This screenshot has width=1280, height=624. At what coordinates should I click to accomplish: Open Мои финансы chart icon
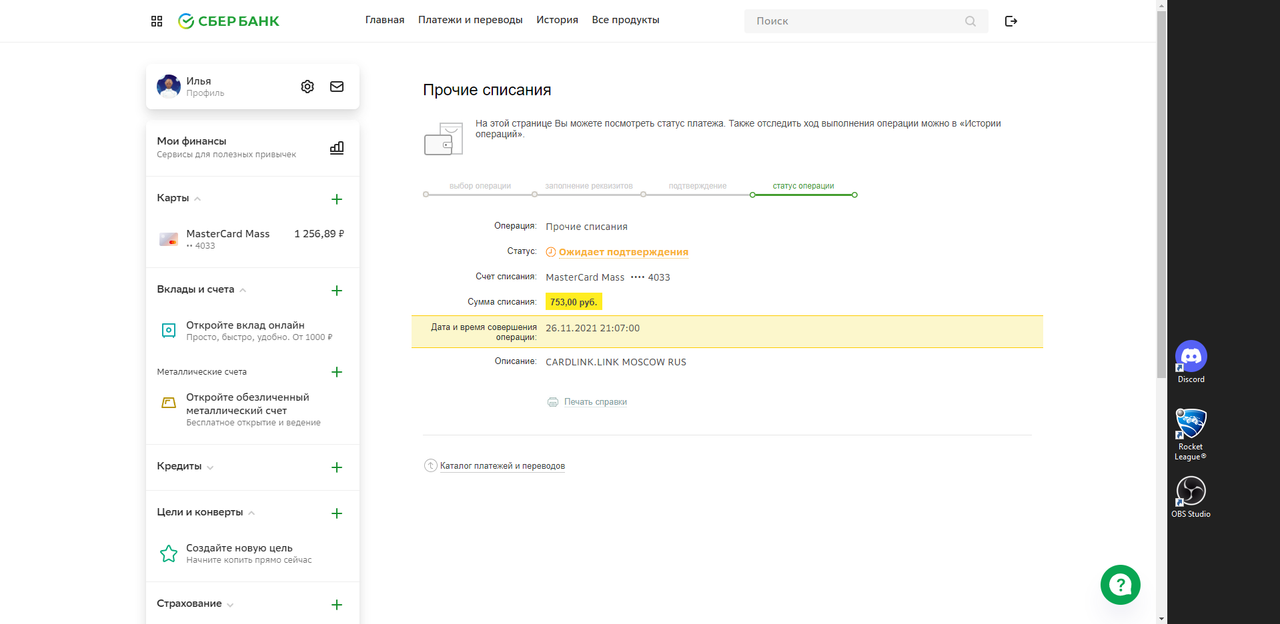click(x=337, y=148)
